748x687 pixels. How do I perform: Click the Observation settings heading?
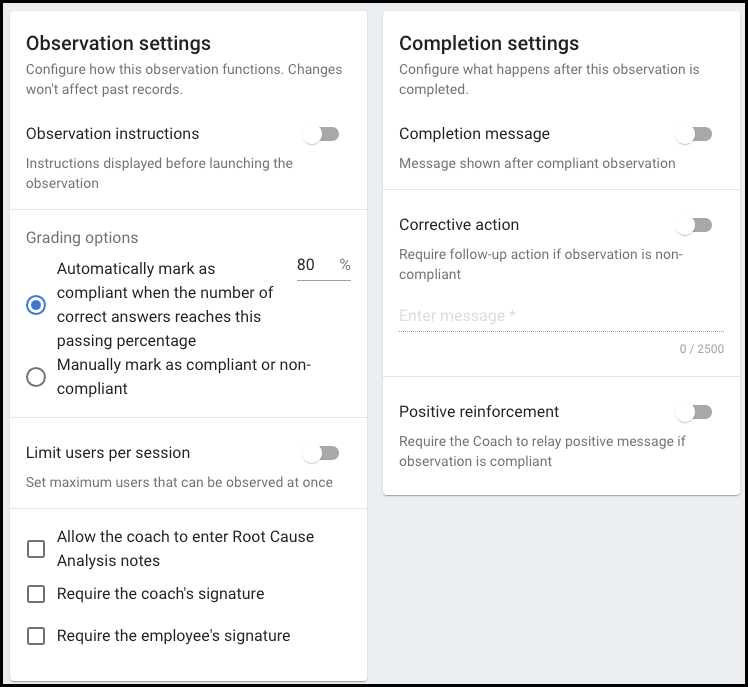118,43
